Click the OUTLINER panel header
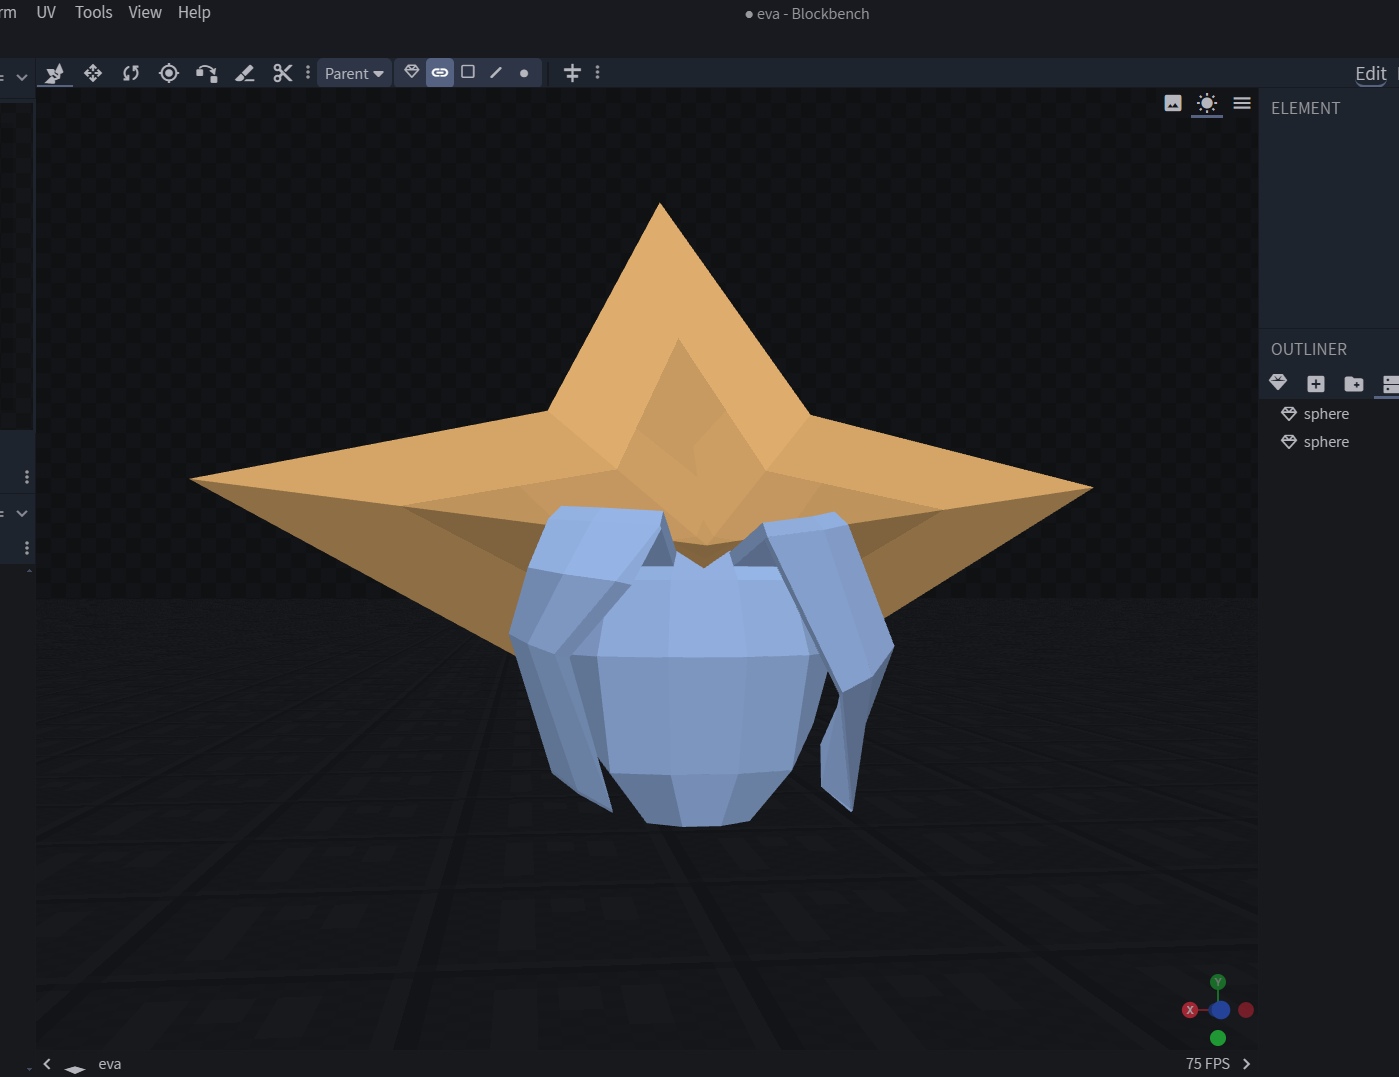This screenshot has height=1077, width=1399. [1309, 349]
